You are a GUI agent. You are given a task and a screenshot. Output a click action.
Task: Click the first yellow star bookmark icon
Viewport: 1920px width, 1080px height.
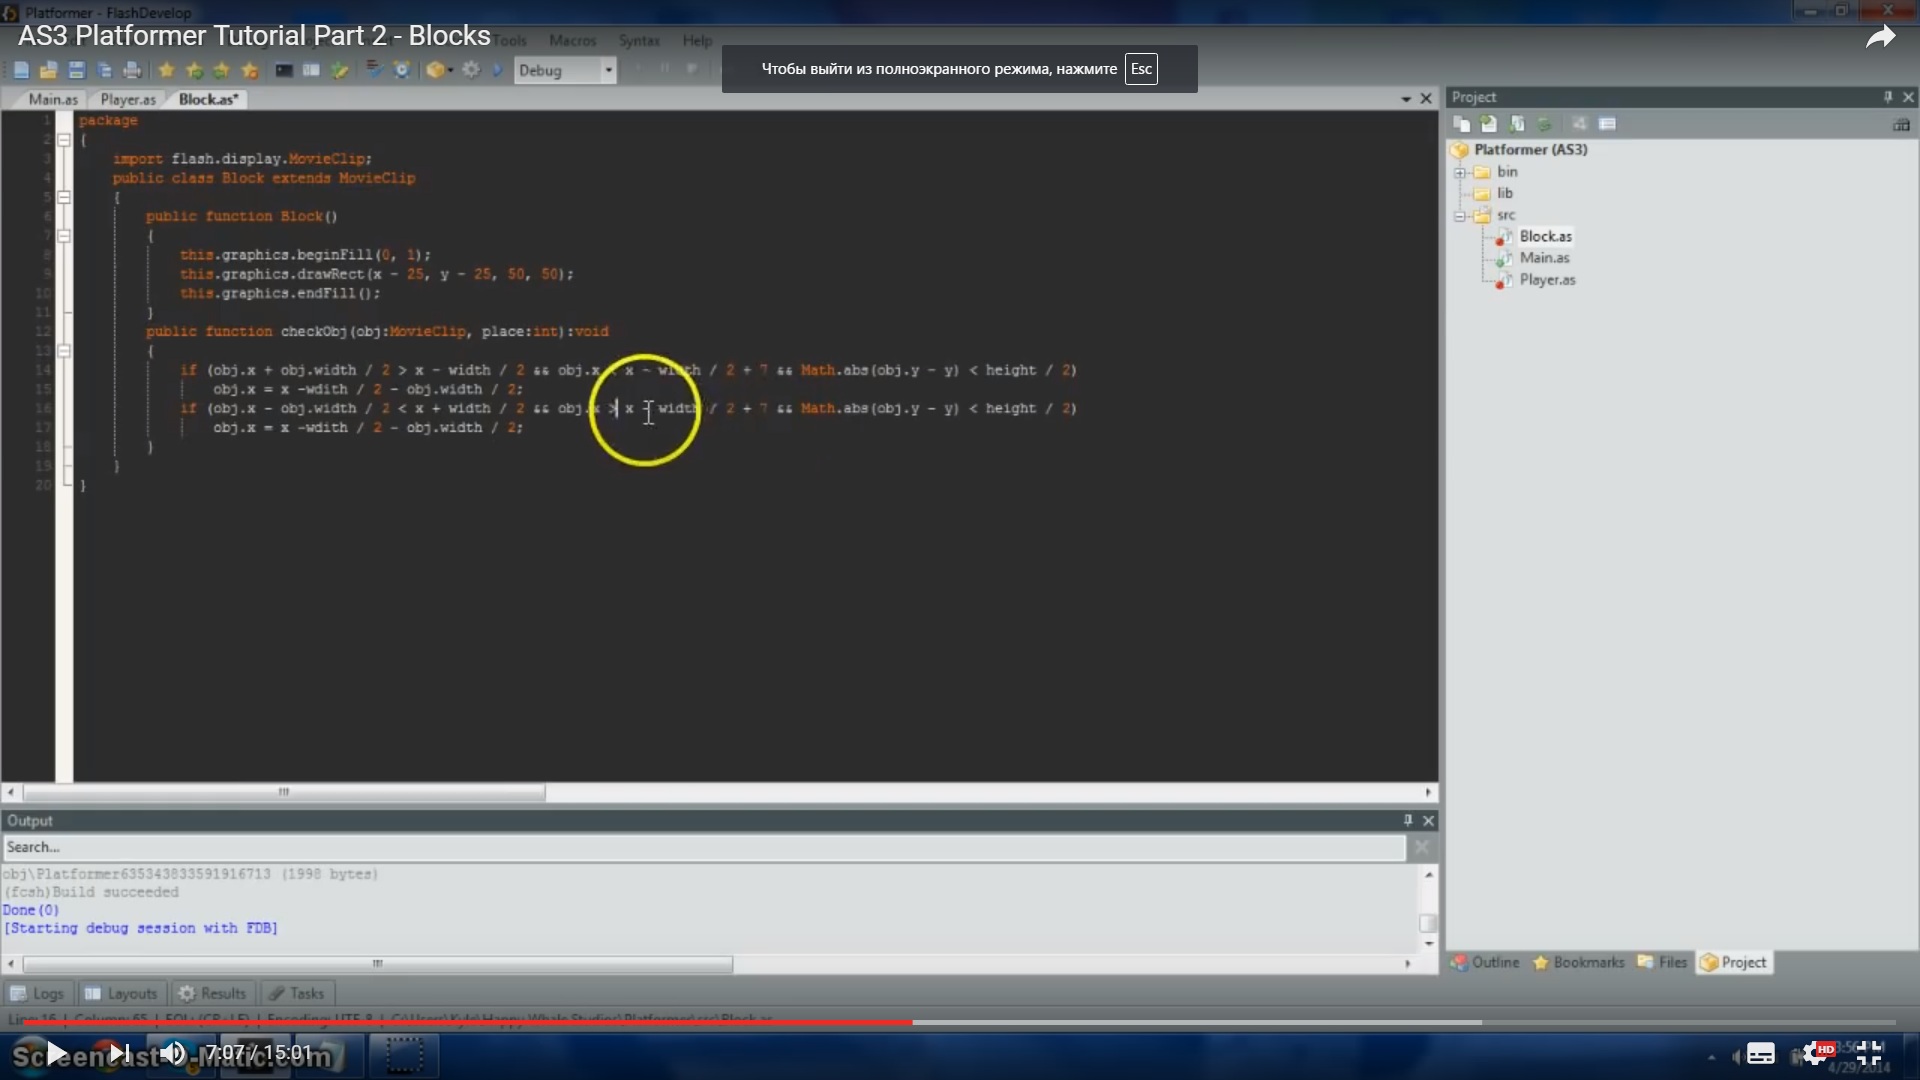(x=166, y=70)
